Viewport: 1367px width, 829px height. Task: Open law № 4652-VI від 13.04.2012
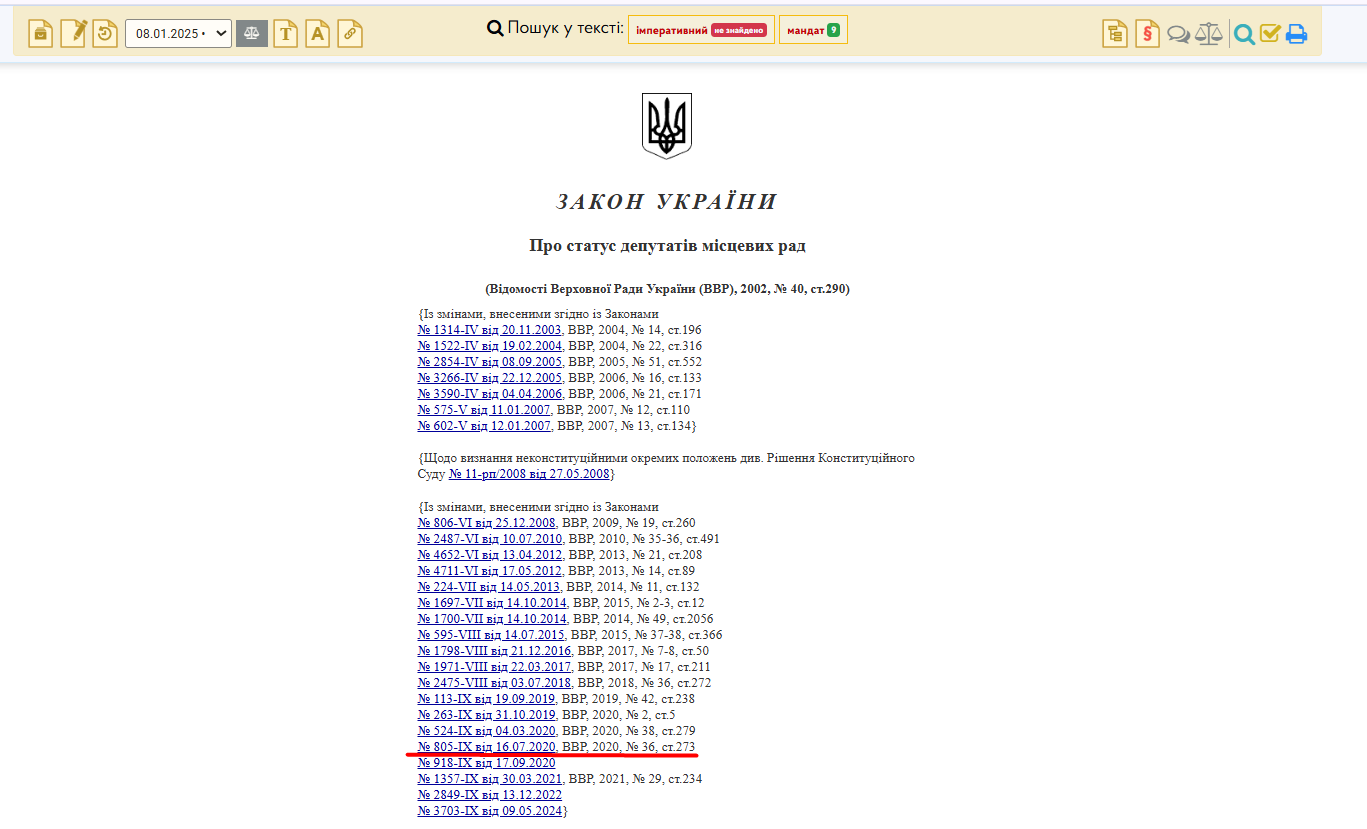click(x=490, y=555)
